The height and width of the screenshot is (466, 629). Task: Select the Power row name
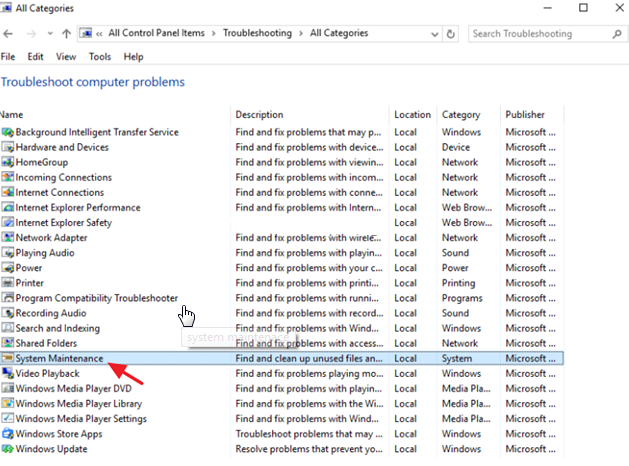29,268
